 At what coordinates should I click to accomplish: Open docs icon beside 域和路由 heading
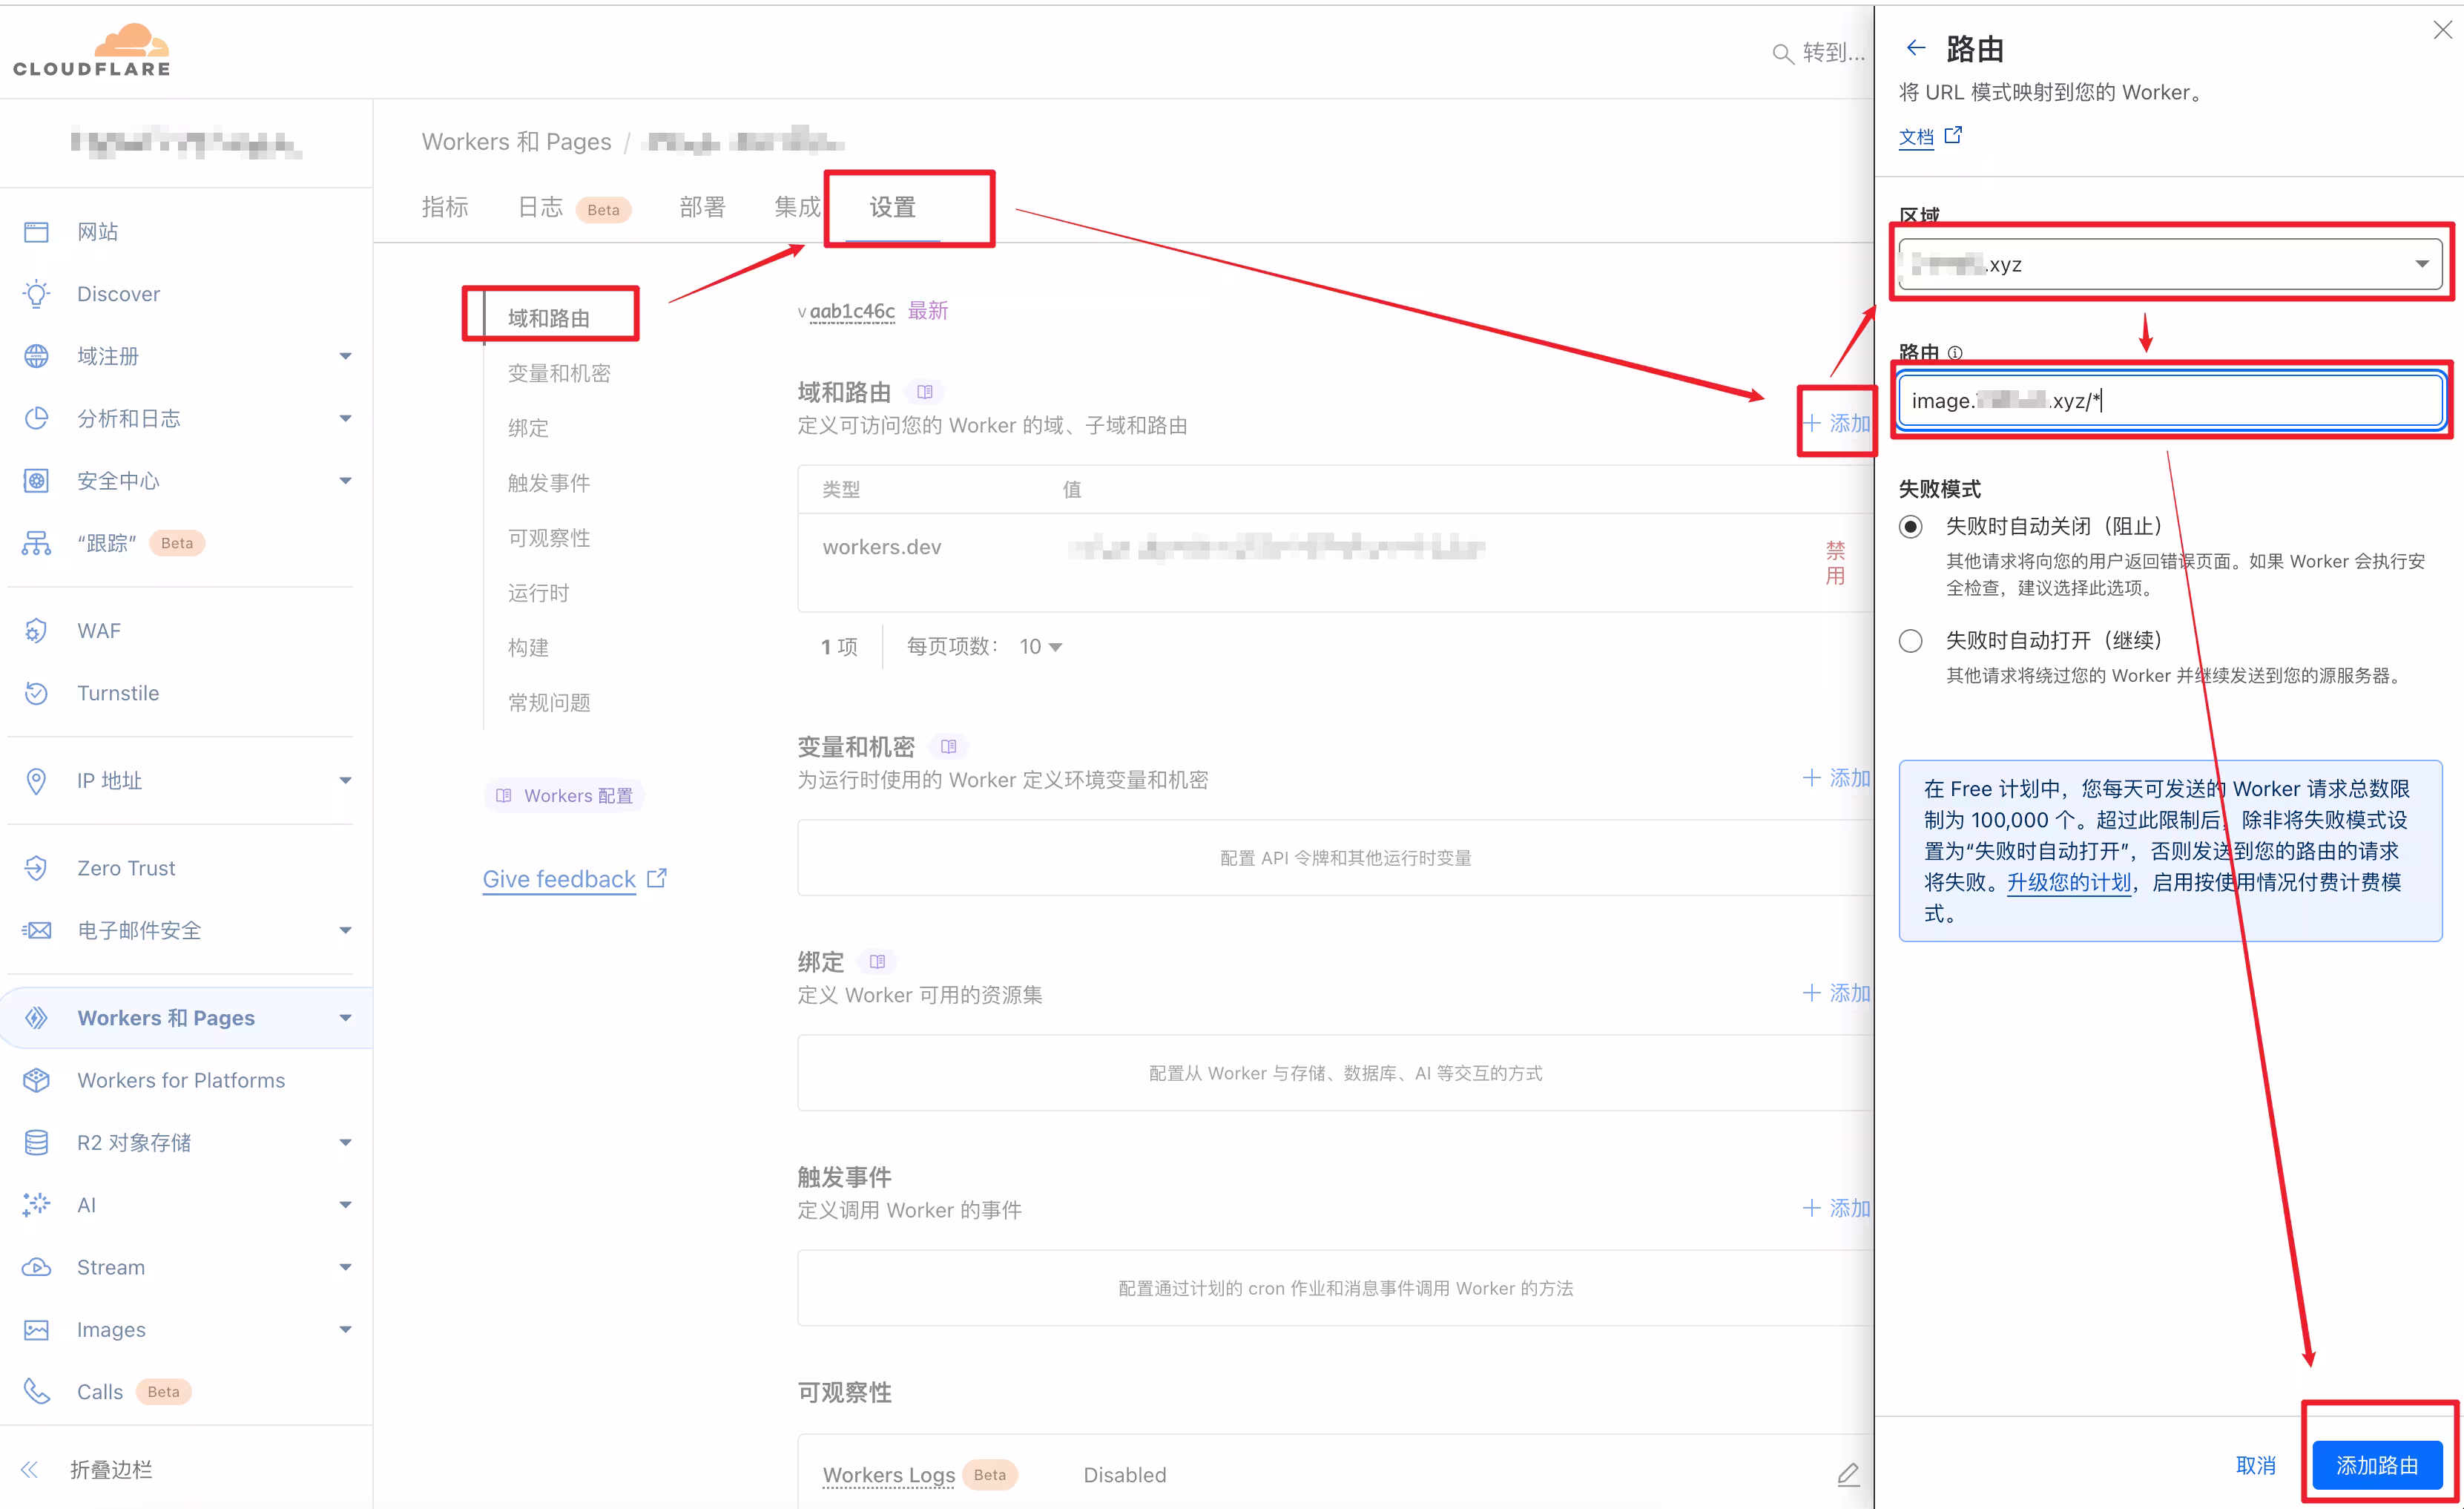point(925,392)
